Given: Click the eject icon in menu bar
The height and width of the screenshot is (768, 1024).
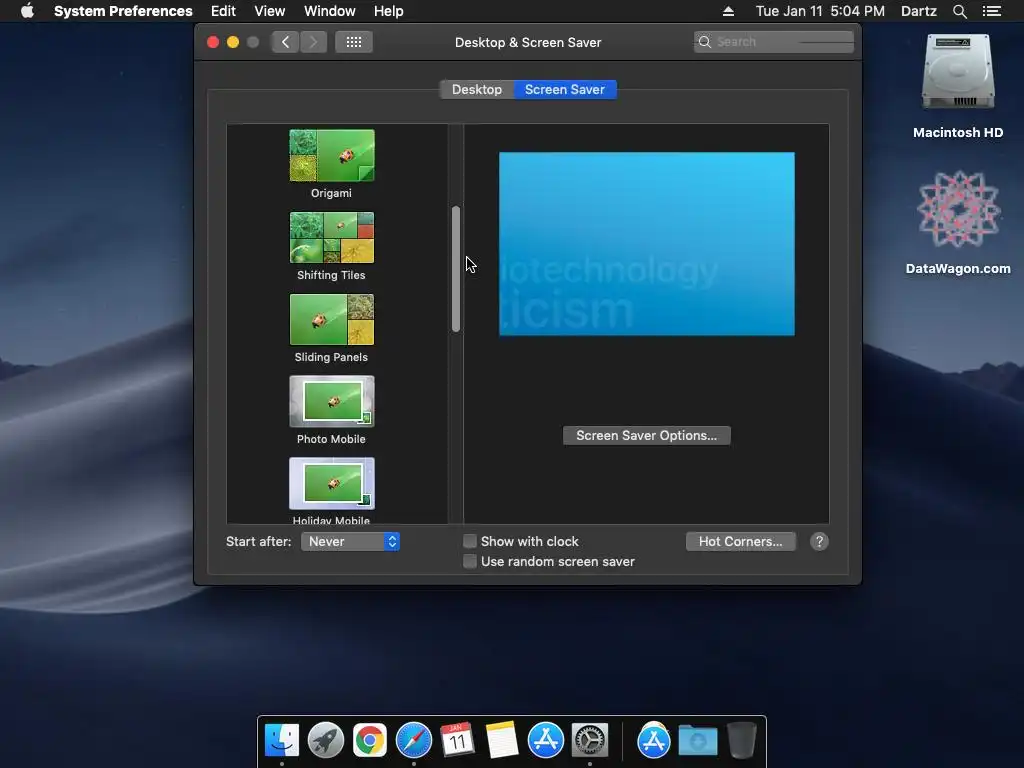Looking at the screenshot, I should point(728,11).
